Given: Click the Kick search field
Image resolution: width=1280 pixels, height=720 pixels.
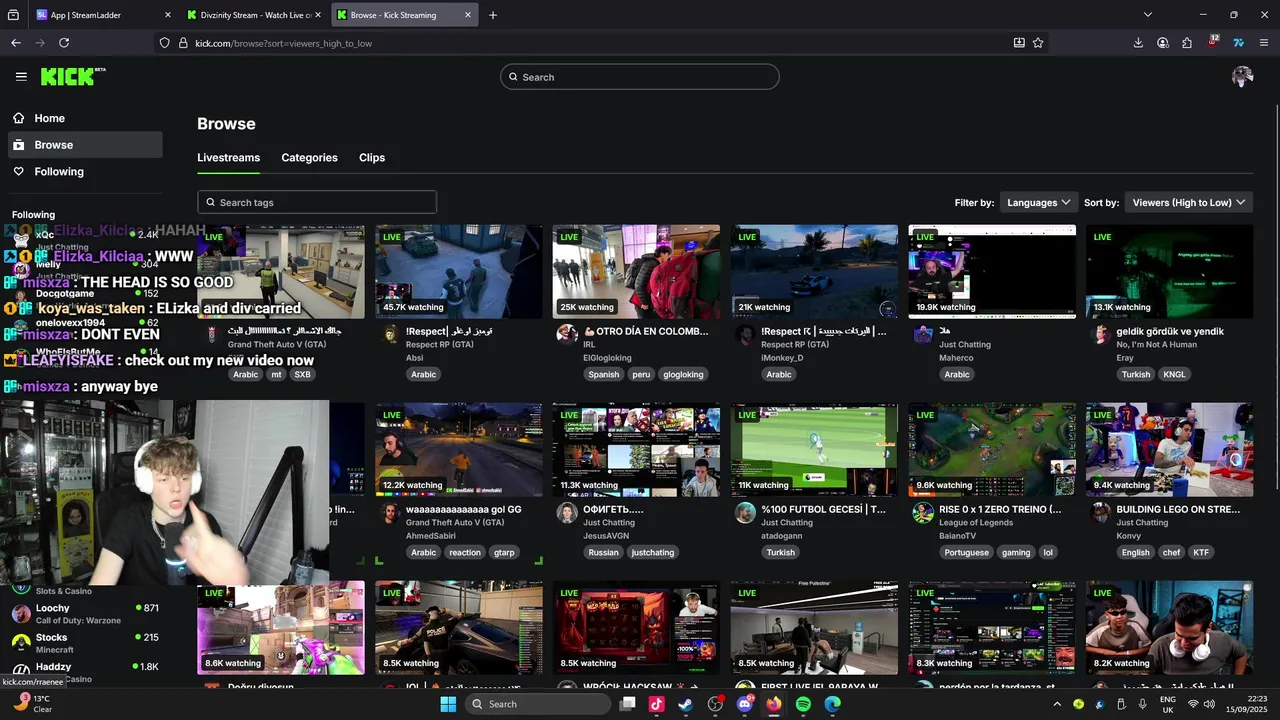Looking at the screenshot, I should (x=640, y=77).
